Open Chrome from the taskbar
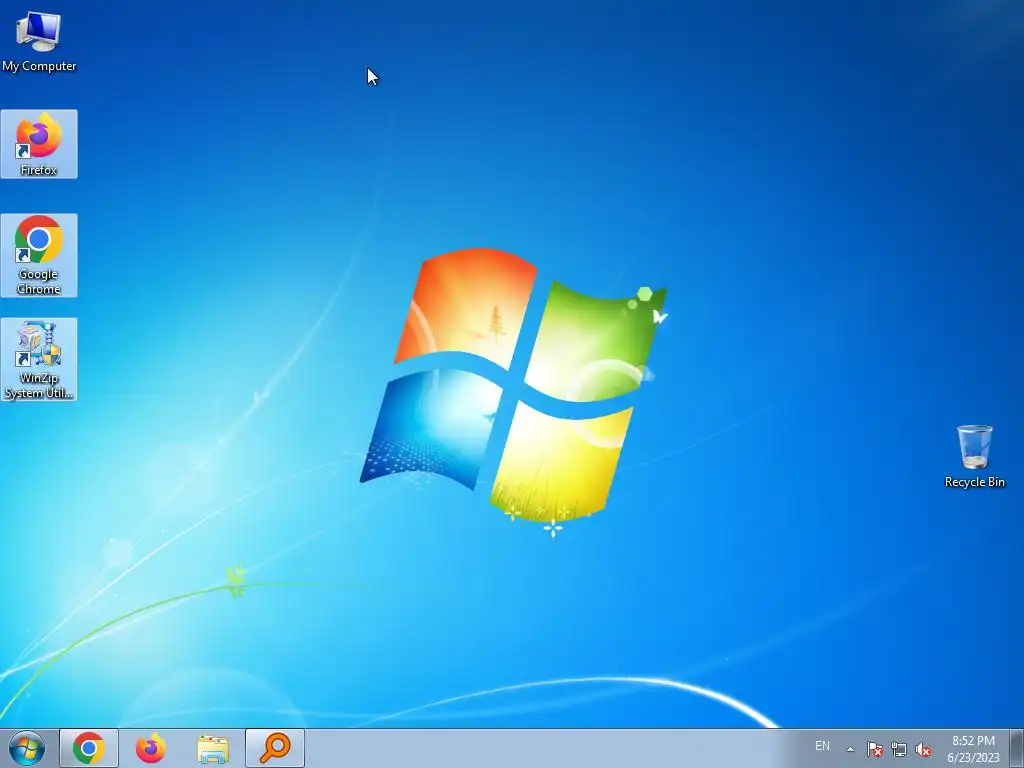The width and height of the screenshot is (1024, 768). pos(89,748)
